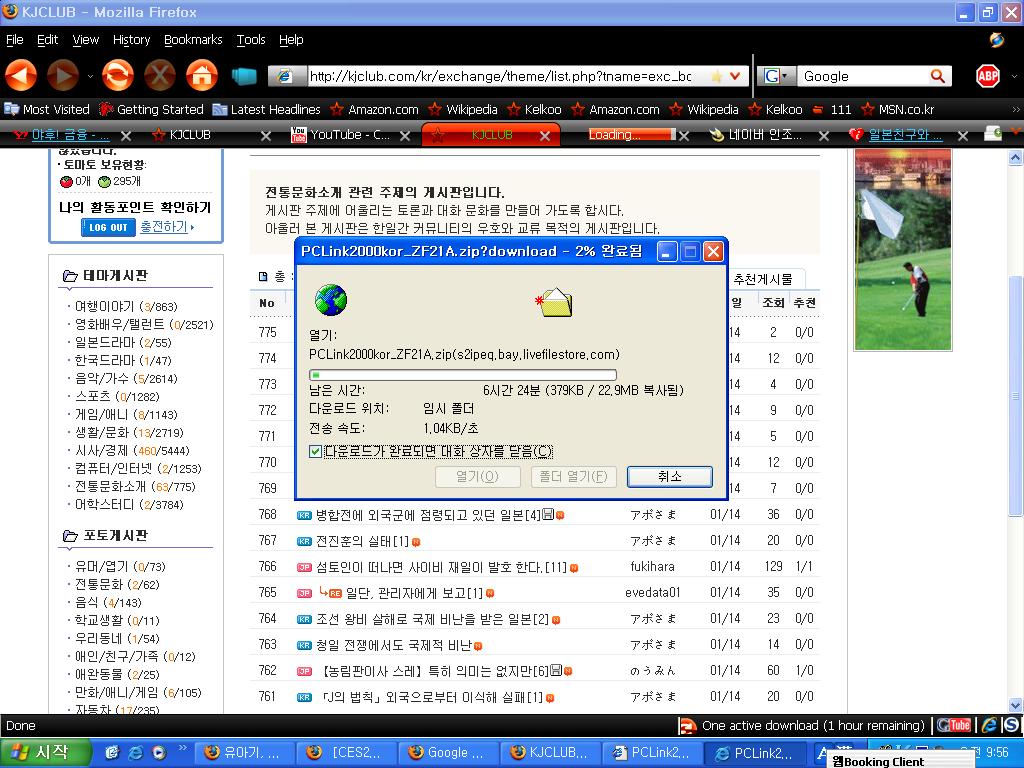Go to the Home page icon
This screenshot has height=768, width=1024.
click(x=202, y=75)
